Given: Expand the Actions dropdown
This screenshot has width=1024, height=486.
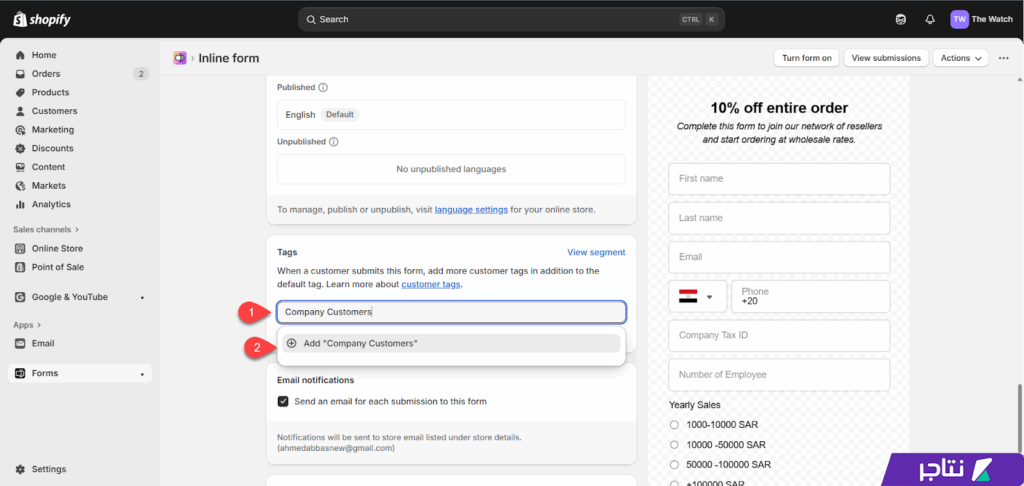Looking at the screenshot, I should 961,58.
